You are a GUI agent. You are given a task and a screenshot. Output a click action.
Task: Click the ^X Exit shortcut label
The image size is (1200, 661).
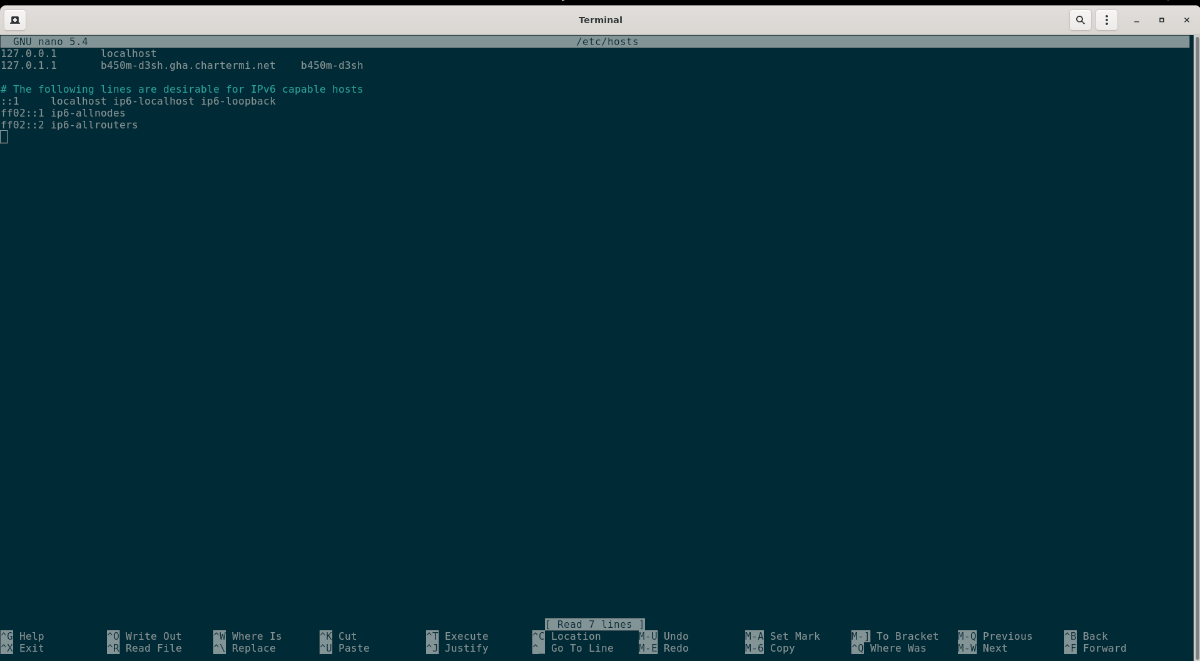[24, 648]
